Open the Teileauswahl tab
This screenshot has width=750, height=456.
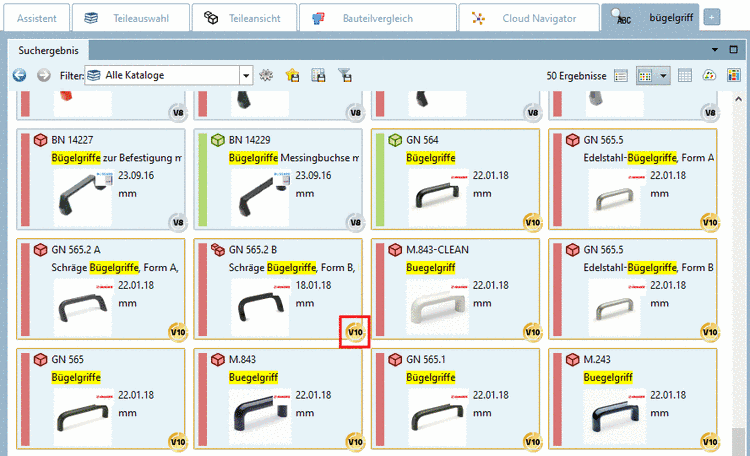coord(130,18)
